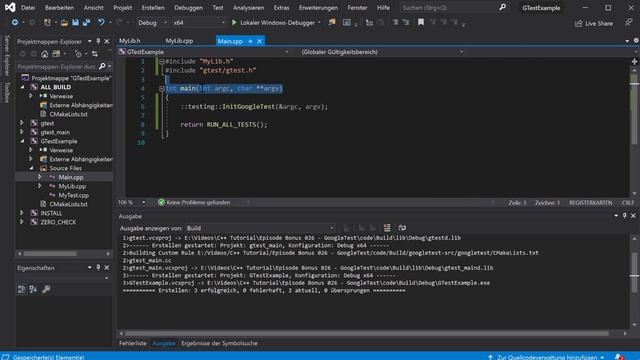Click the property pages wrench icon
640x360 pixels.
[x=47, y=289]
